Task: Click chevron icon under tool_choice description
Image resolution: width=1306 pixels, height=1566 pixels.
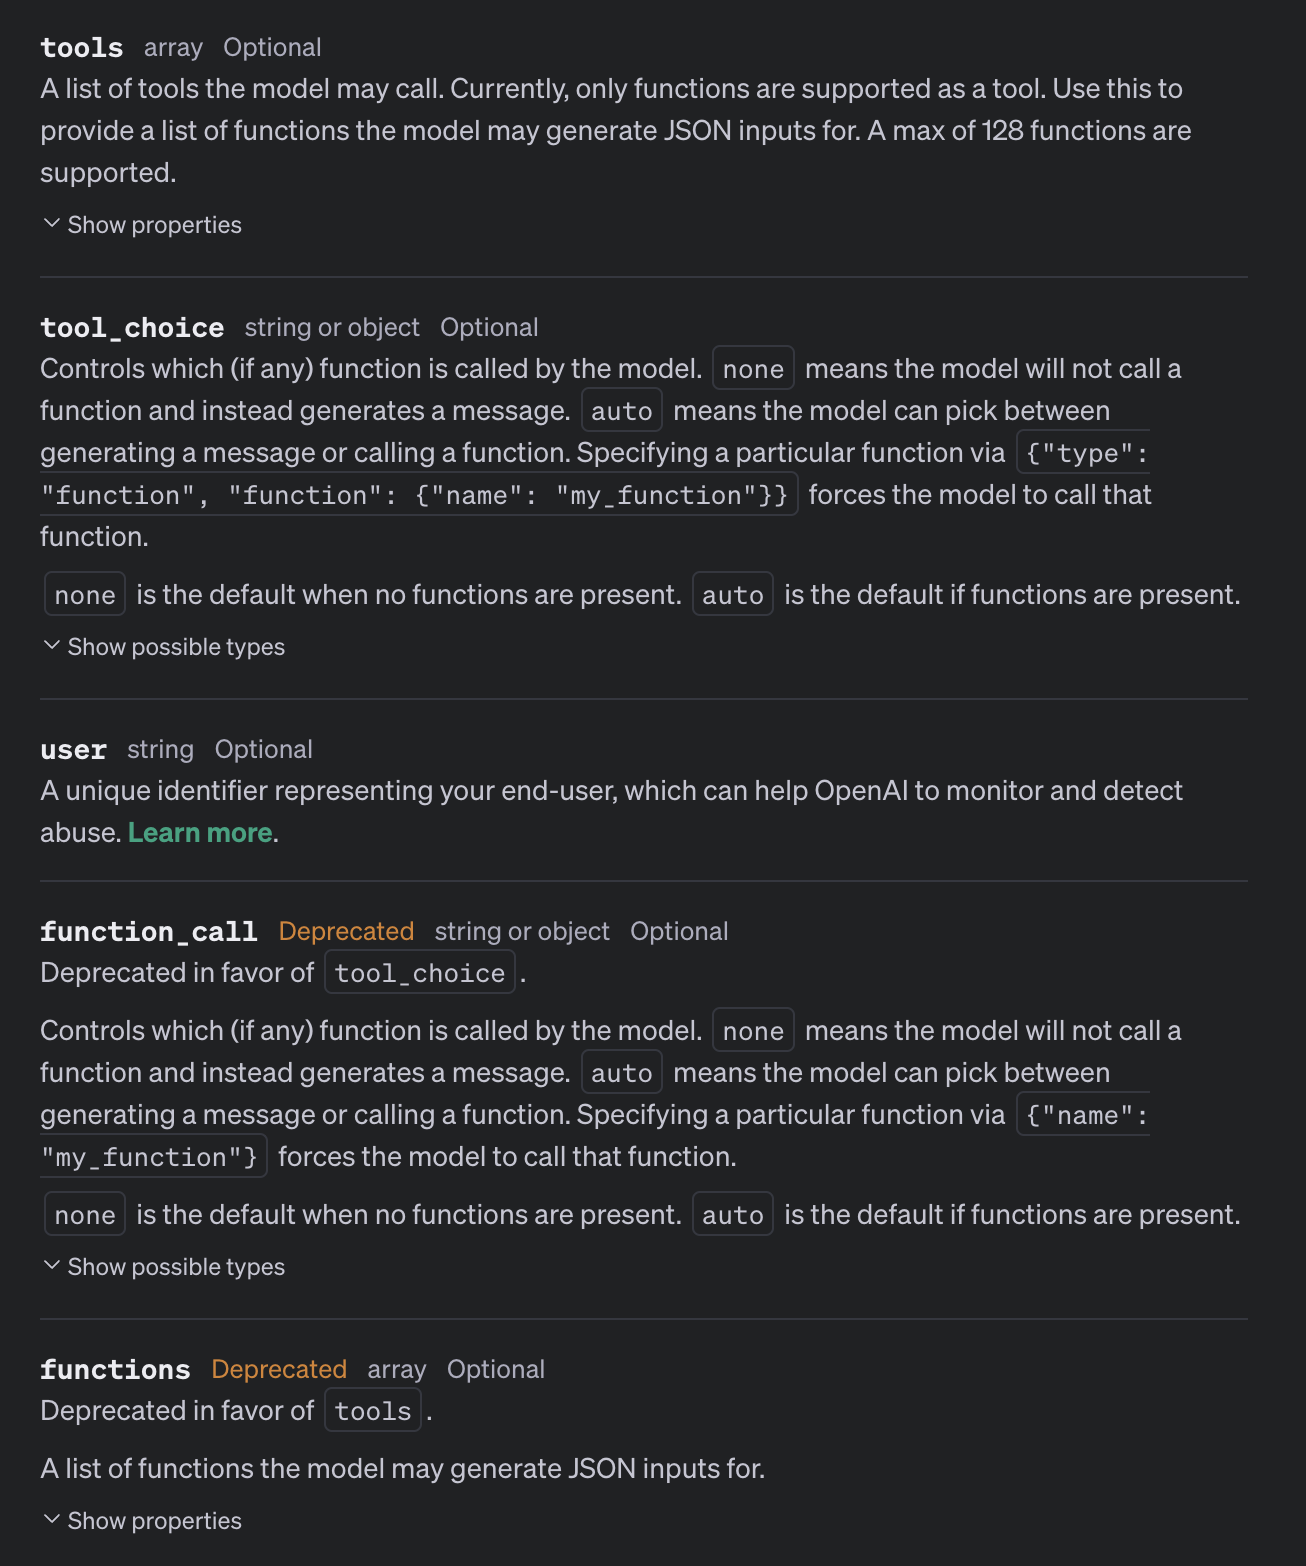Action: (52, 646)
